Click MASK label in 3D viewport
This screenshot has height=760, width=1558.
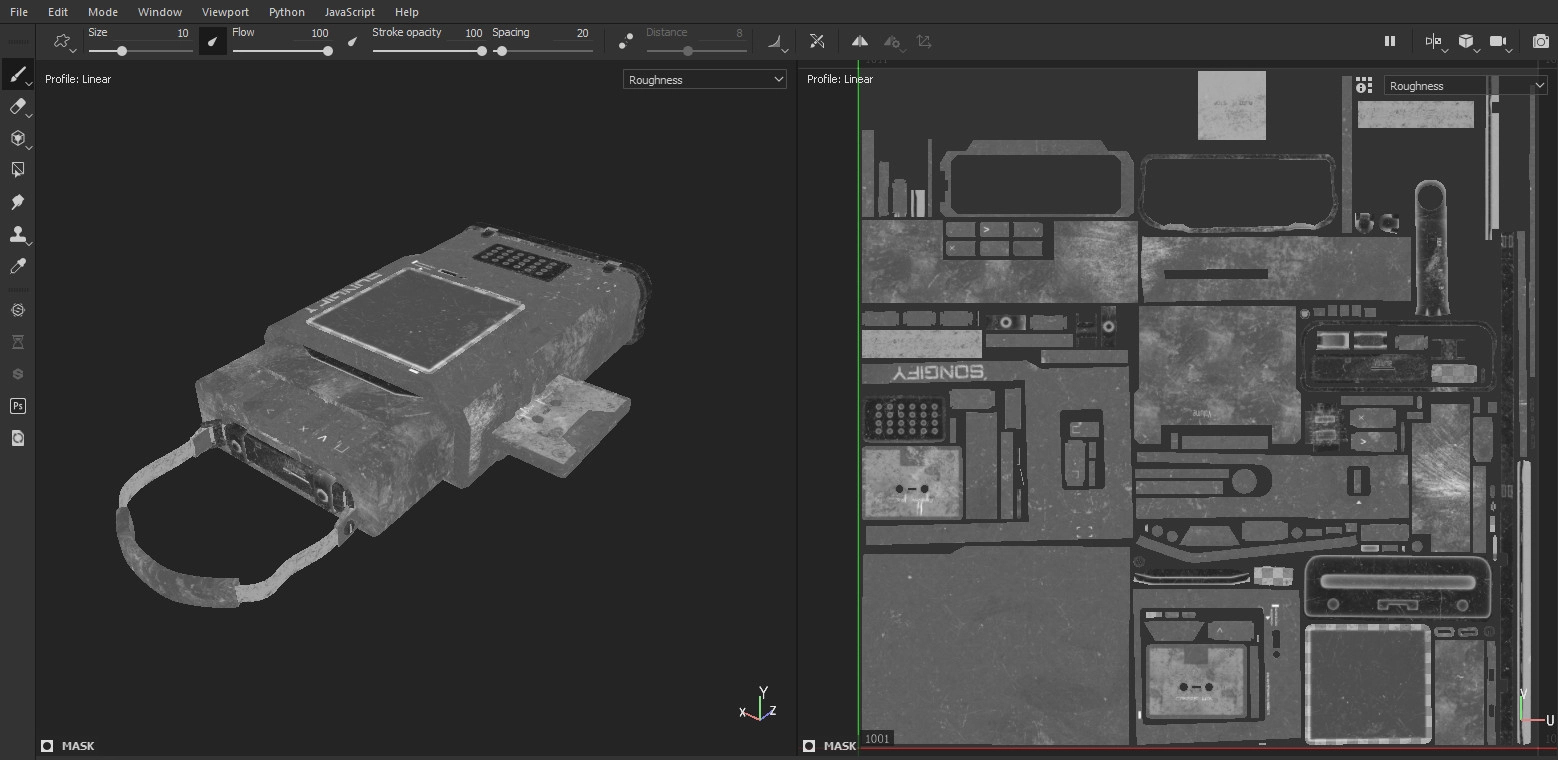(x=78, y=746)
